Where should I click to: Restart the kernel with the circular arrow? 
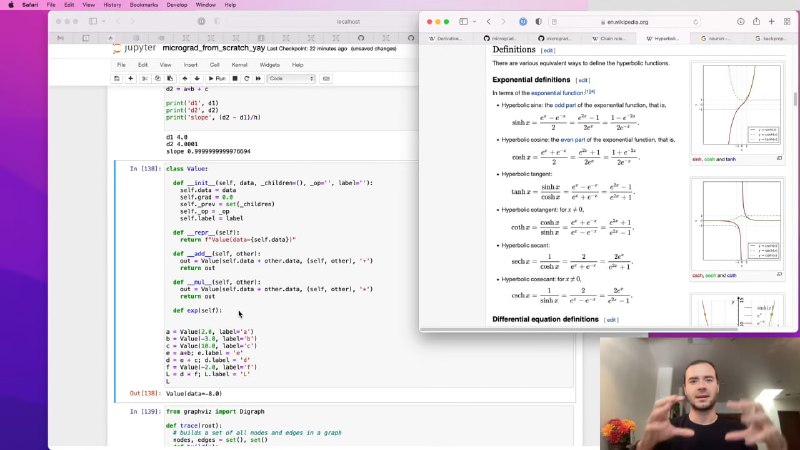coord(247,79)
